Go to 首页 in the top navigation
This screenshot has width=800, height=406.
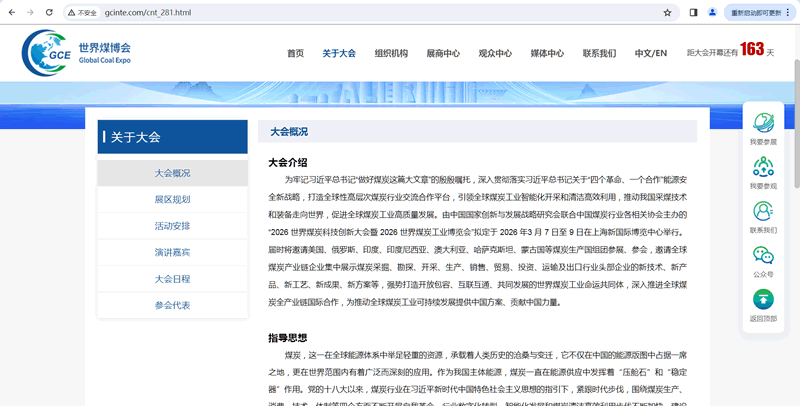tap(295, 53)
